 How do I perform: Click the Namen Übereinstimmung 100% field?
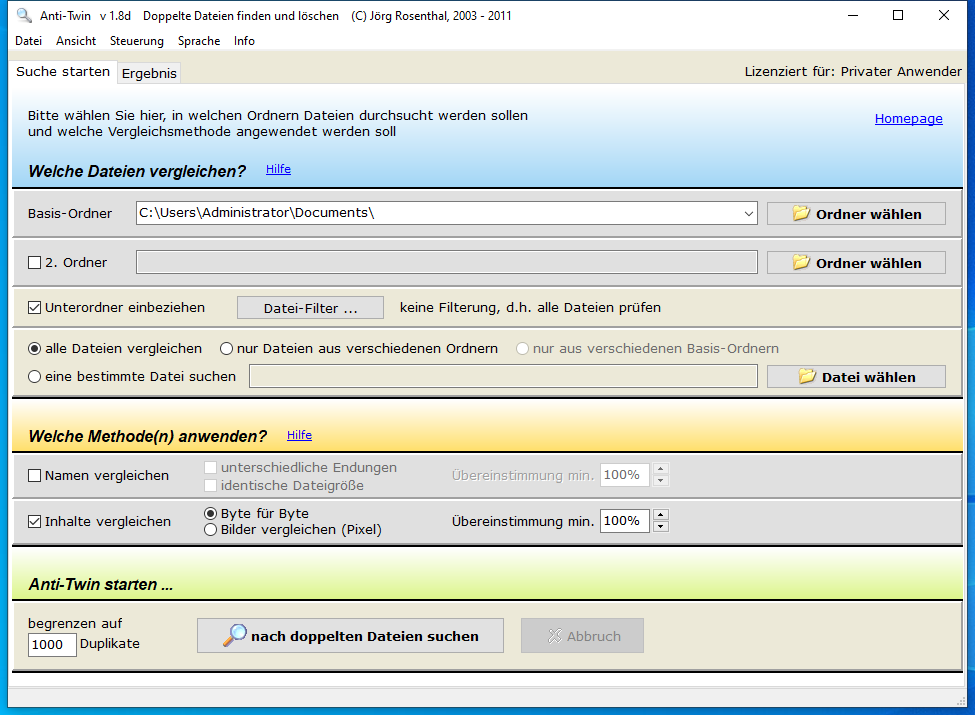coord(624,475)
